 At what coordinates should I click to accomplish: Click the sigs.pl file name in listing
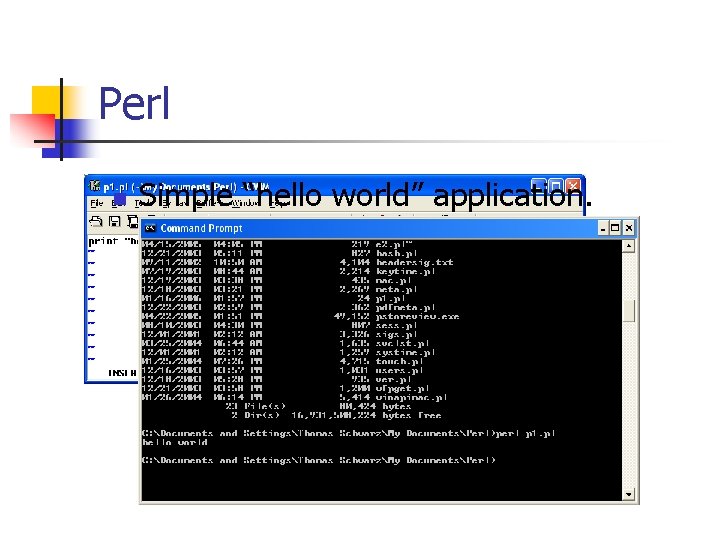(x=397, y=334)
